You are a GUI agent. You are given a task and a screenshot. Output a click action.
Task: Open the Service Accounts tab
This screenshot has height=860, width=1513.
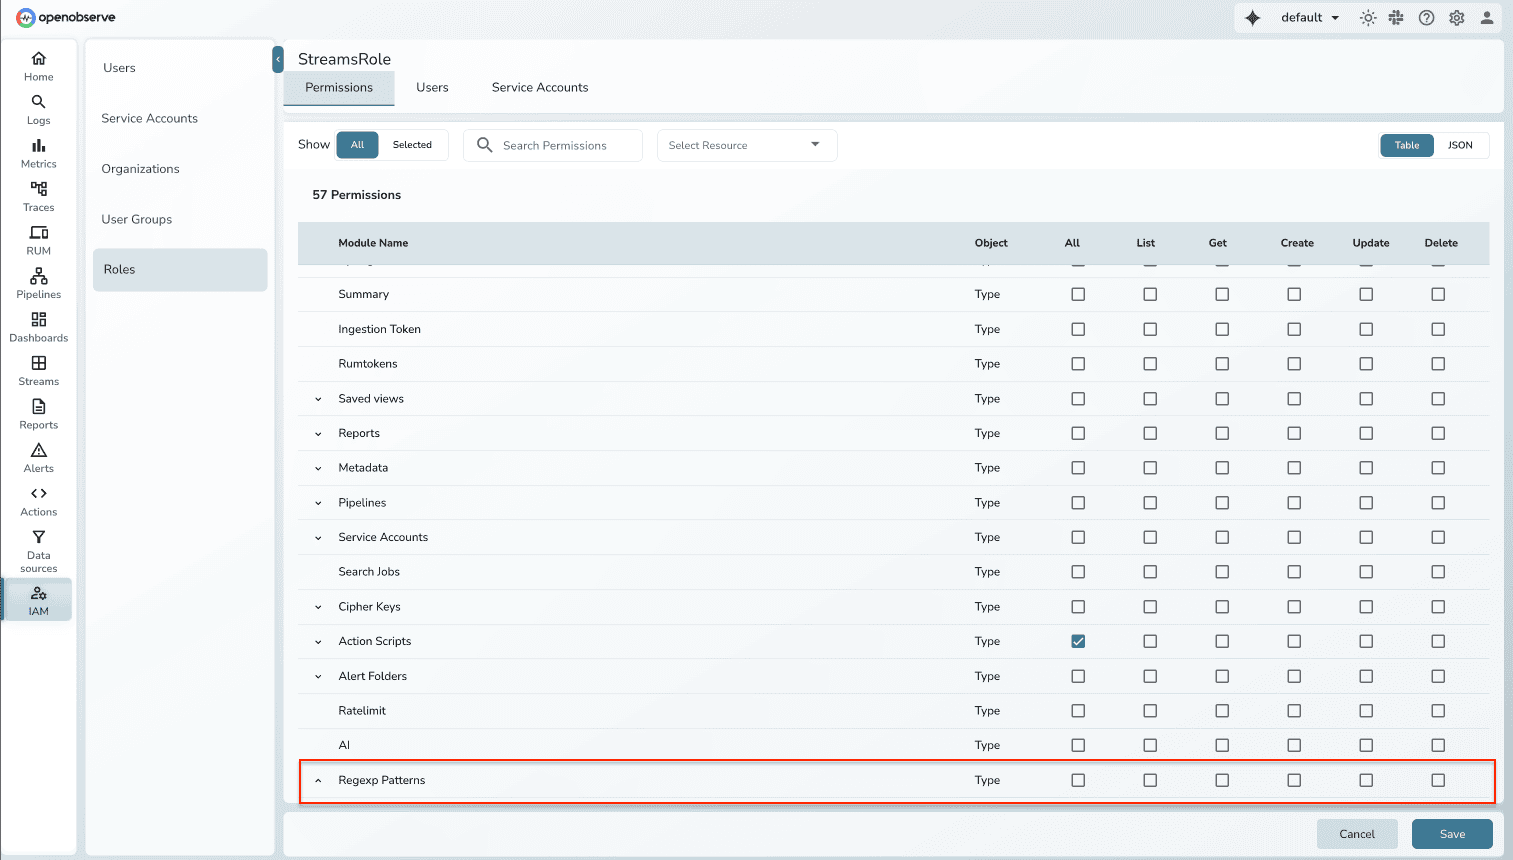pos(540,88)
